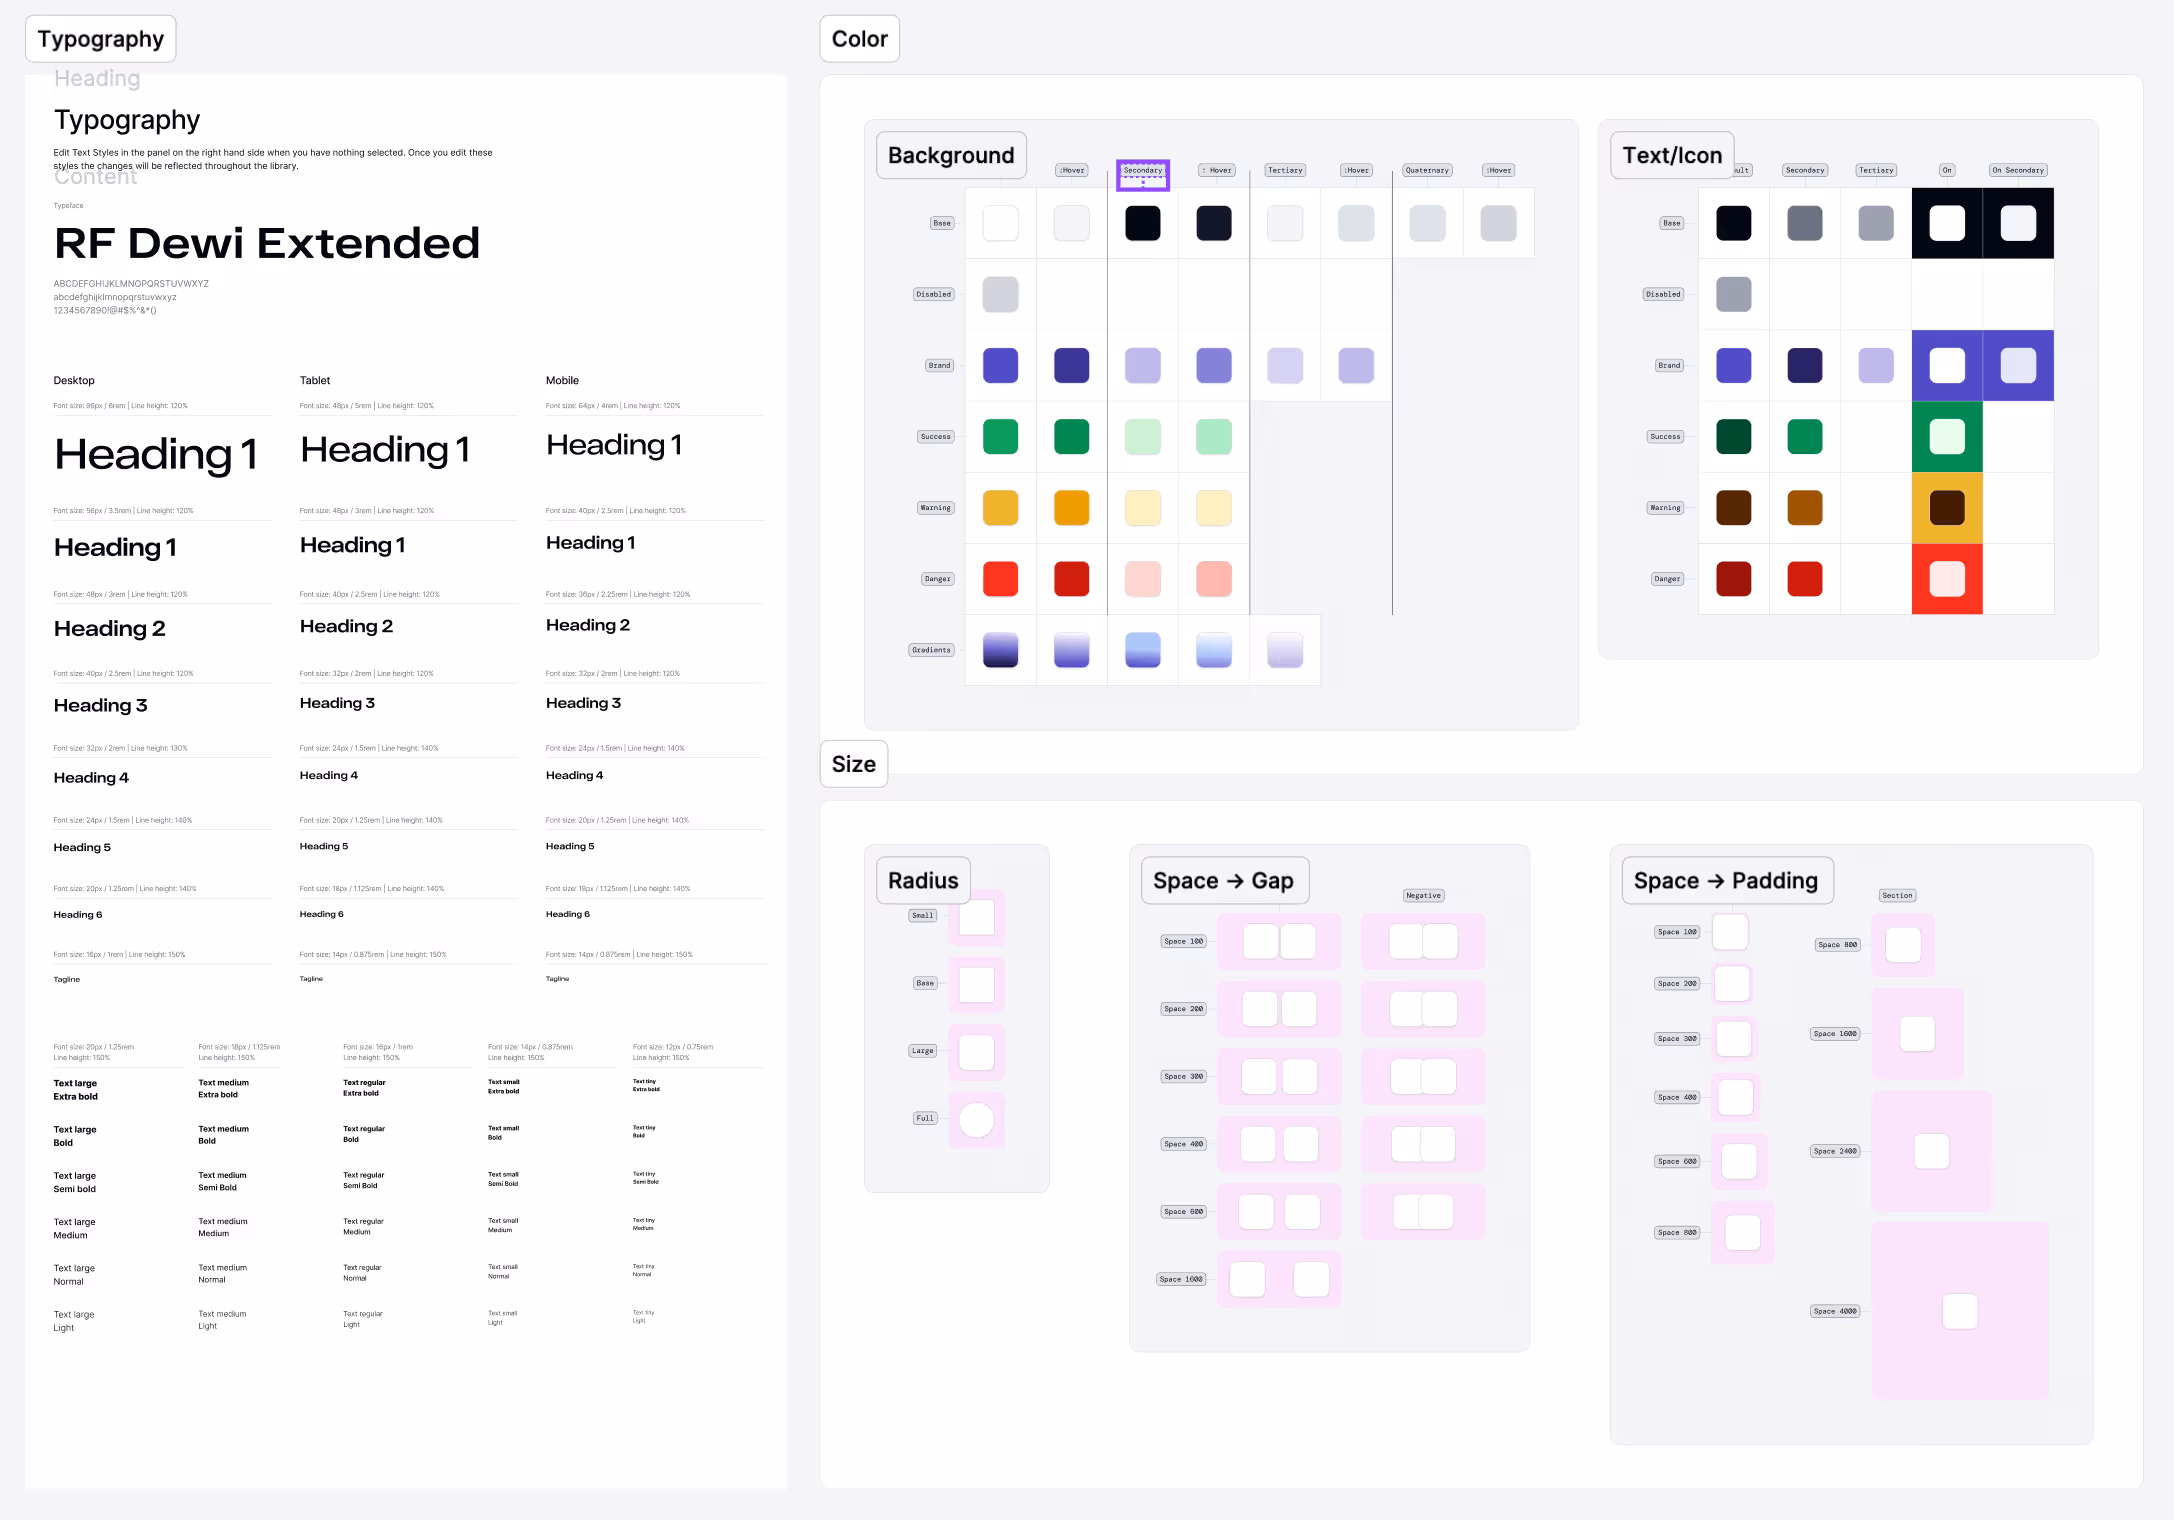Pick the darkest gradient swatch in Gradients row
The image size is (2174, 1520).
(x=1000, y=650)
